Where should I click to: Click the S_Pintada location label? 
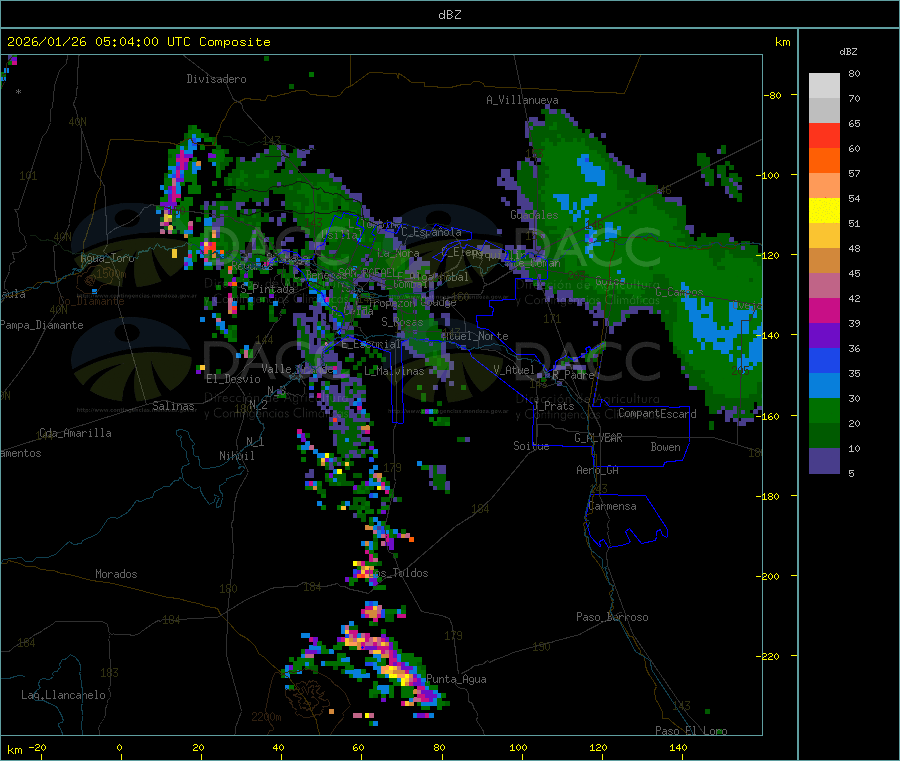267,289
